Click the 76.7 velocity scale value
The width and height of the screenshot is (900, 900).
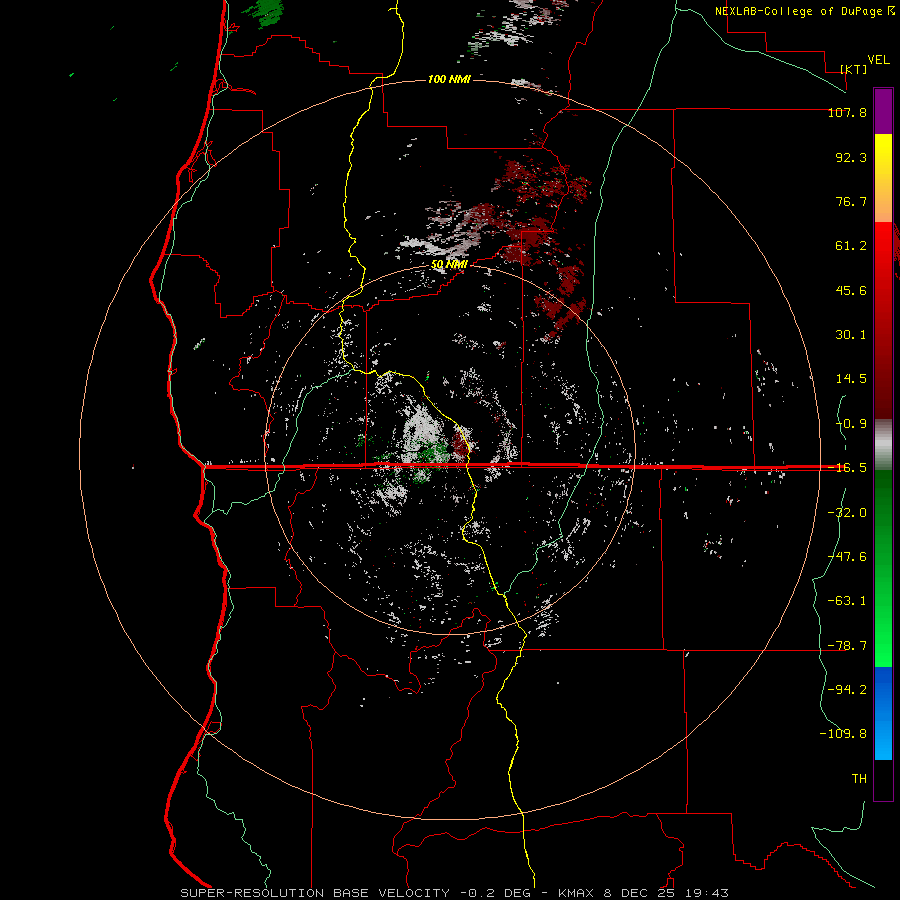click(x=851, y=201)
